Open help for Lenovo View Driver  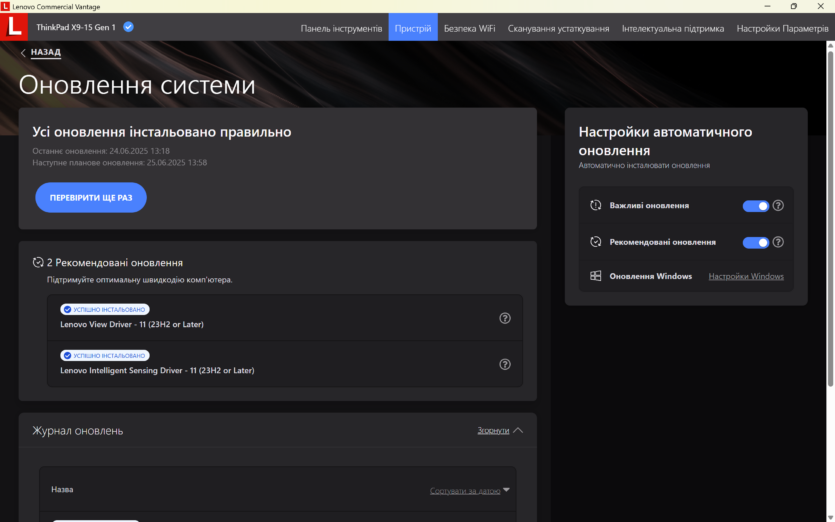pos(505,318)
